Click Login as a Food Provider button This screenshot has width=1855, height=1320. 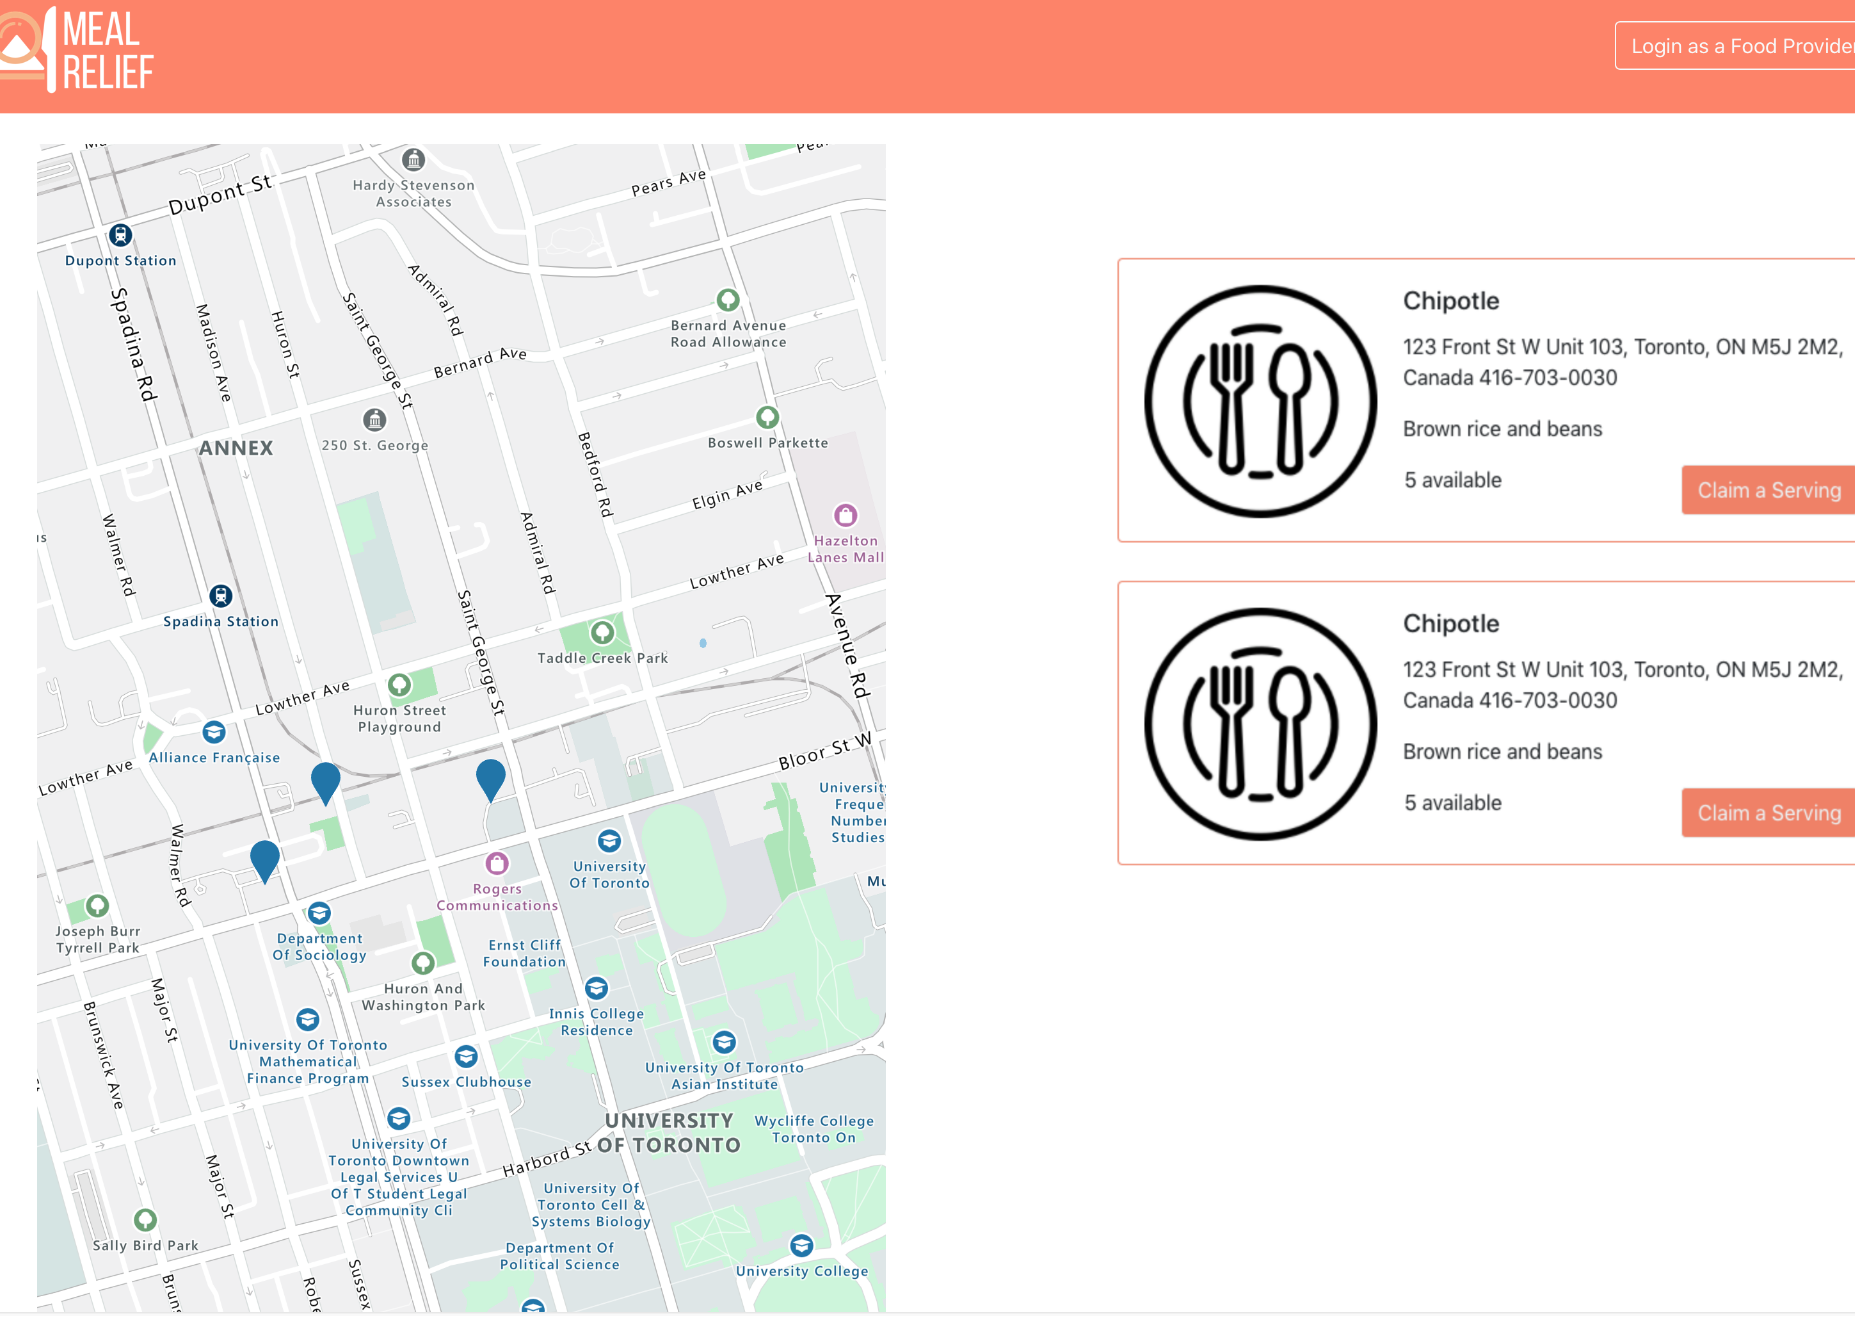[1736, 46]
